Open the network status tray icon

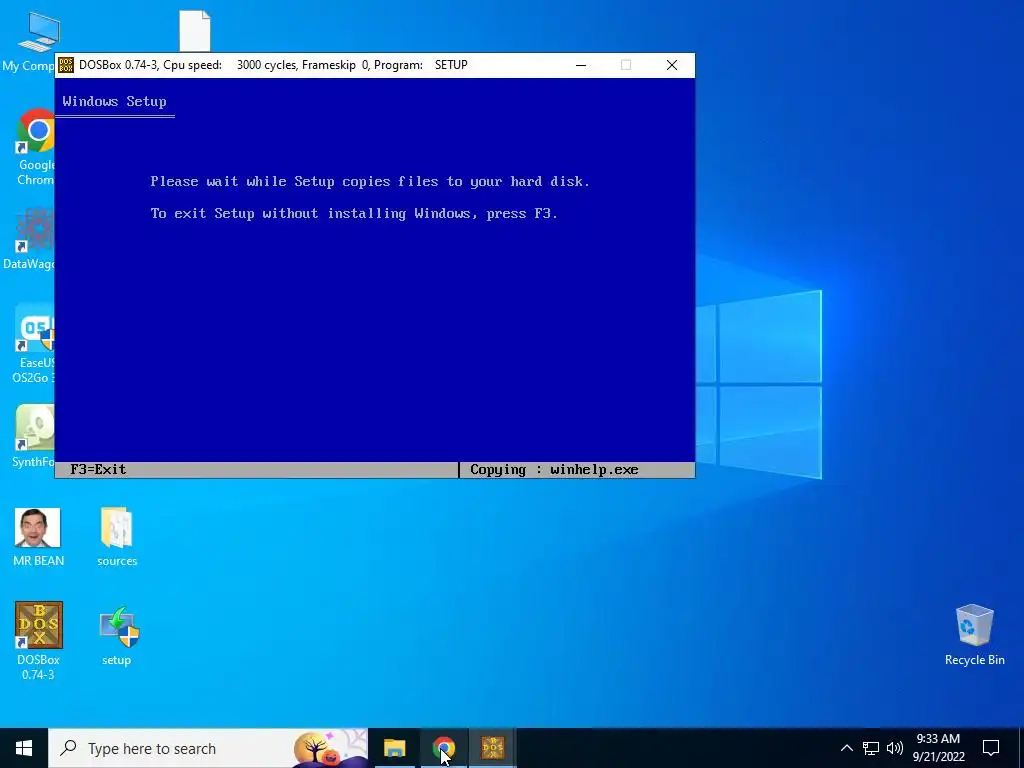click(x=871, y=748)
